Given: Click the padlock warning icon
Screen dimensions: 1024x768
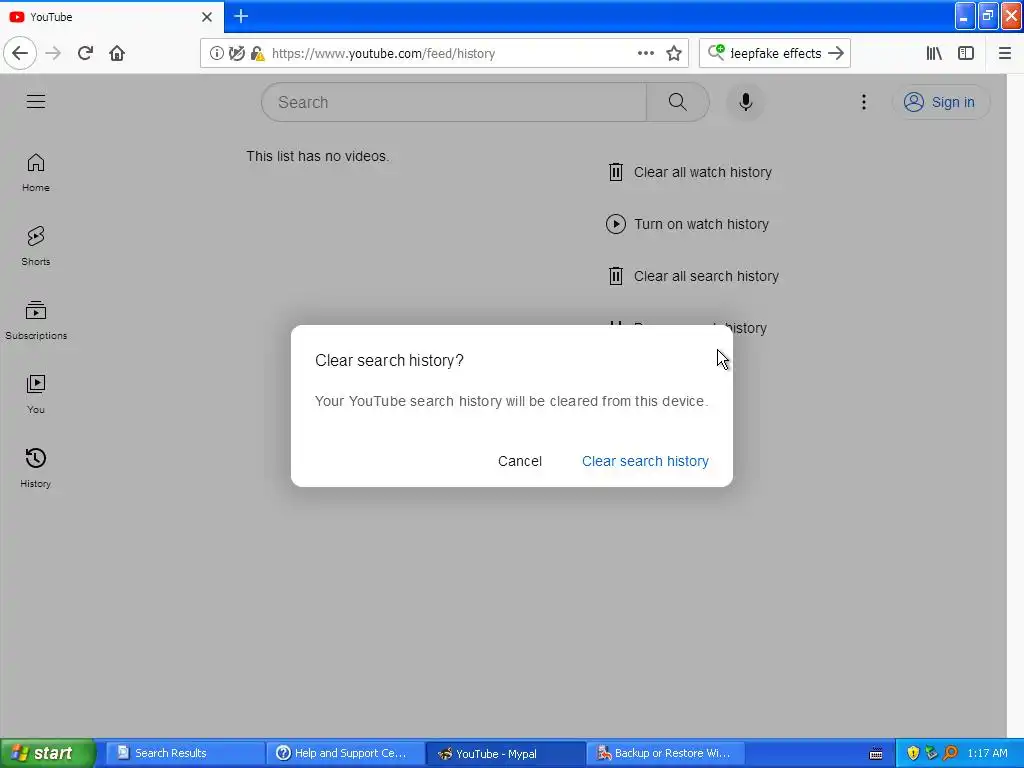Looking at the screenshot, I should pos(257,53).
